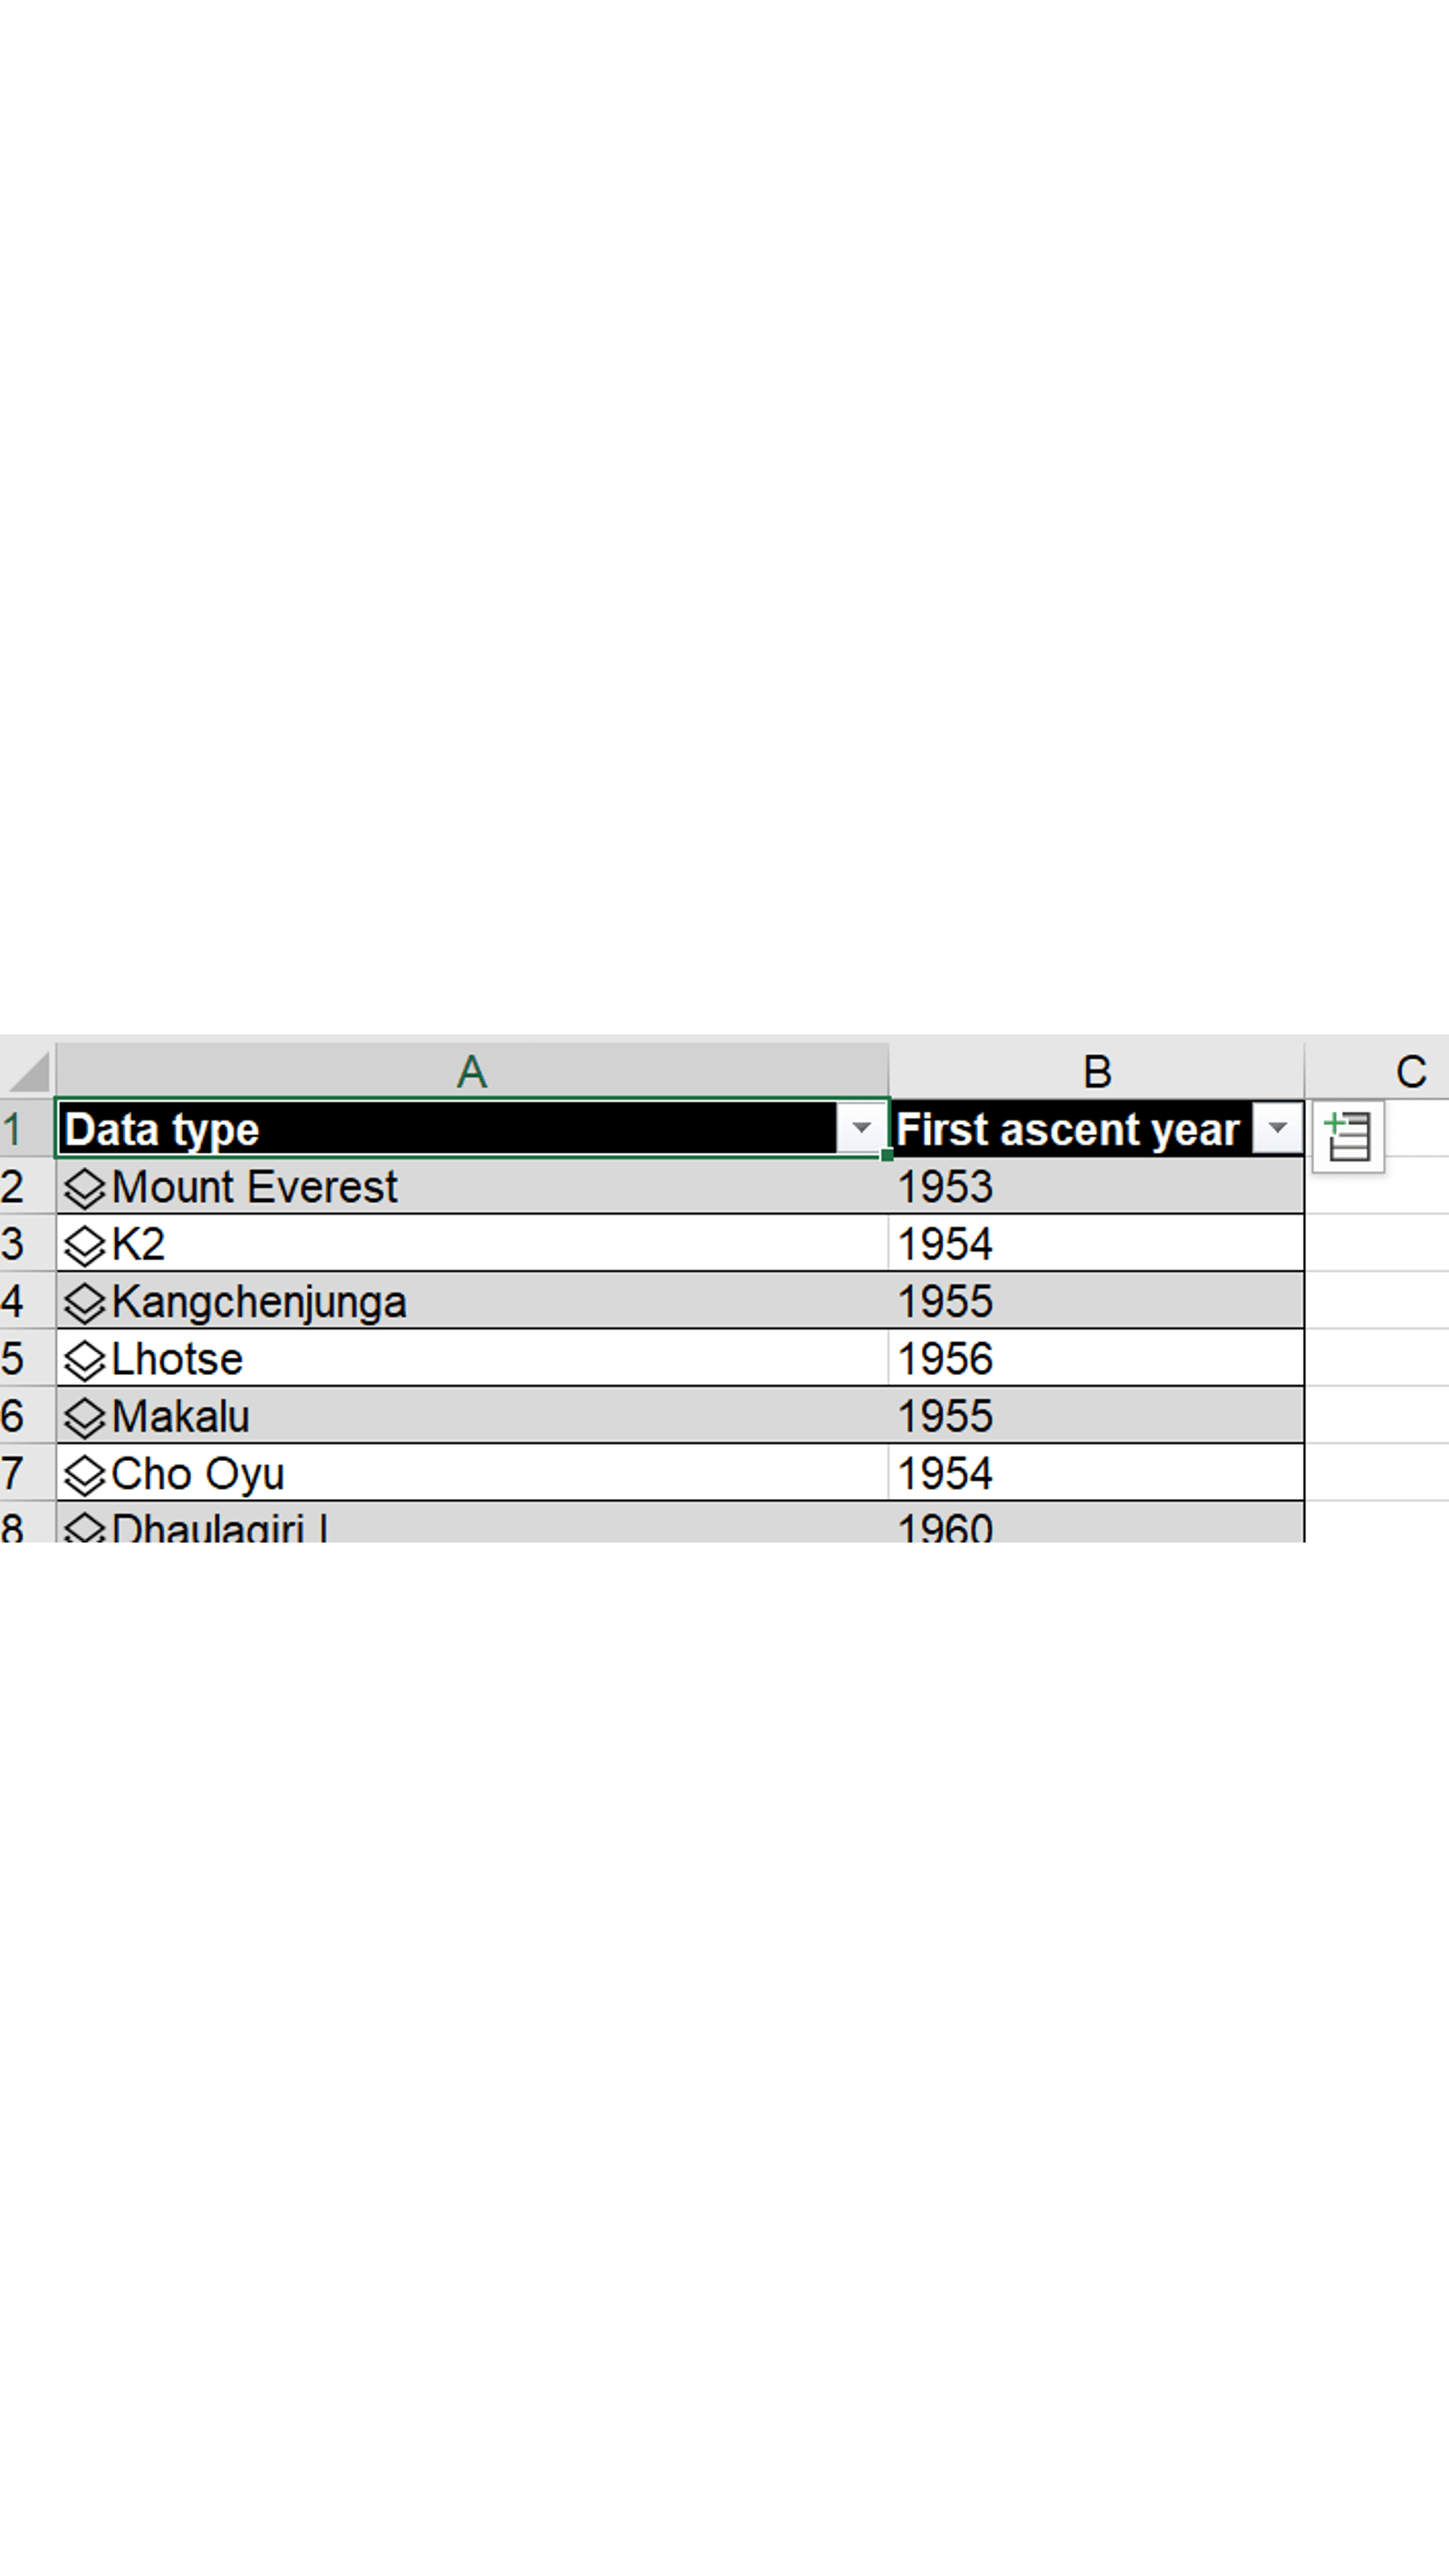Click the Cho Oyu data type icon
Viewport: 1449px width, 2576px height.
click(x=84, y=1475)
